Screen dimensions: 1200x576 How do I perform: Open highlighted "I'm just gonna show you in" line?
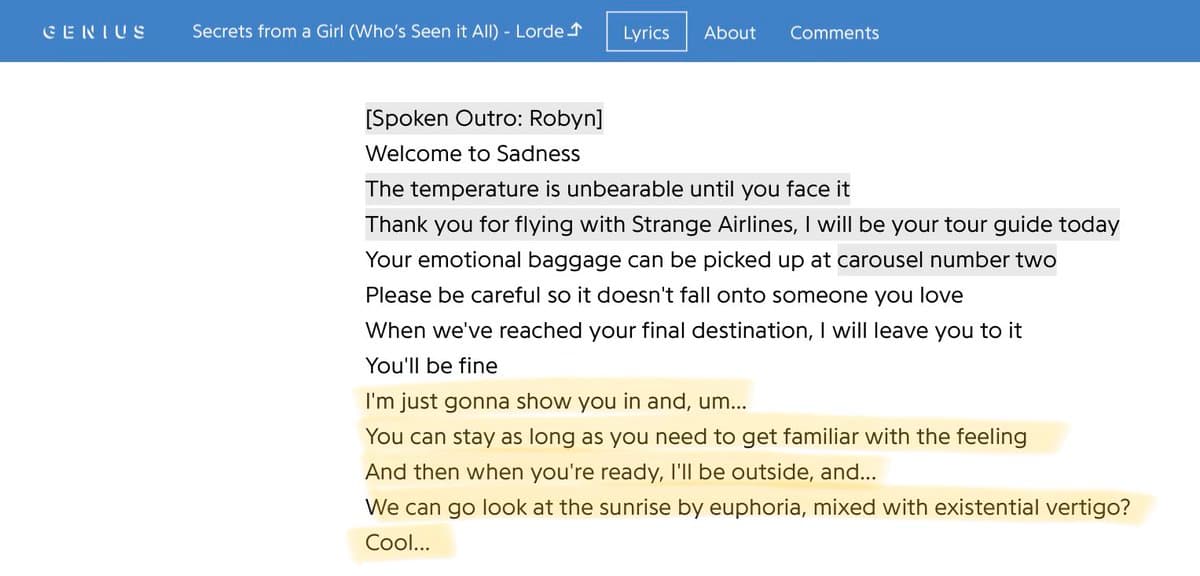(555, 402)
